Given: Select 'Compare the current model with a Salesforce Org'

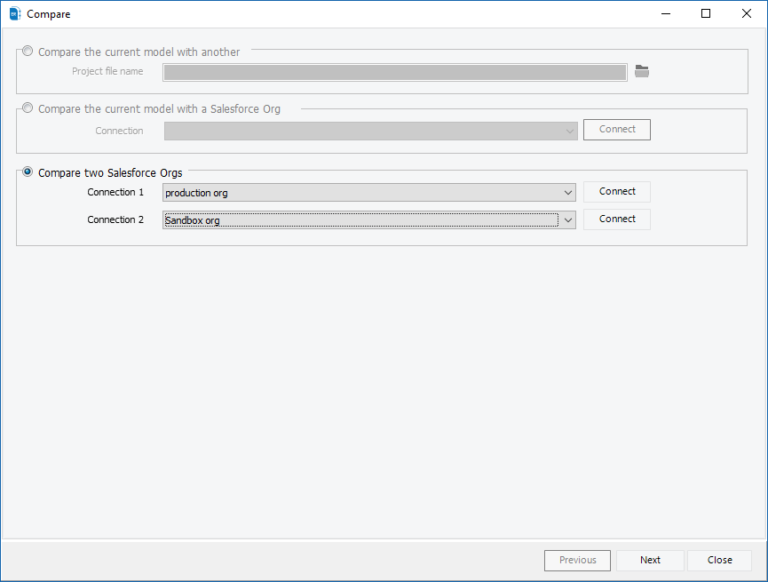Looking at the screenshot, I should pyautogui.click(x=27, y=109).
